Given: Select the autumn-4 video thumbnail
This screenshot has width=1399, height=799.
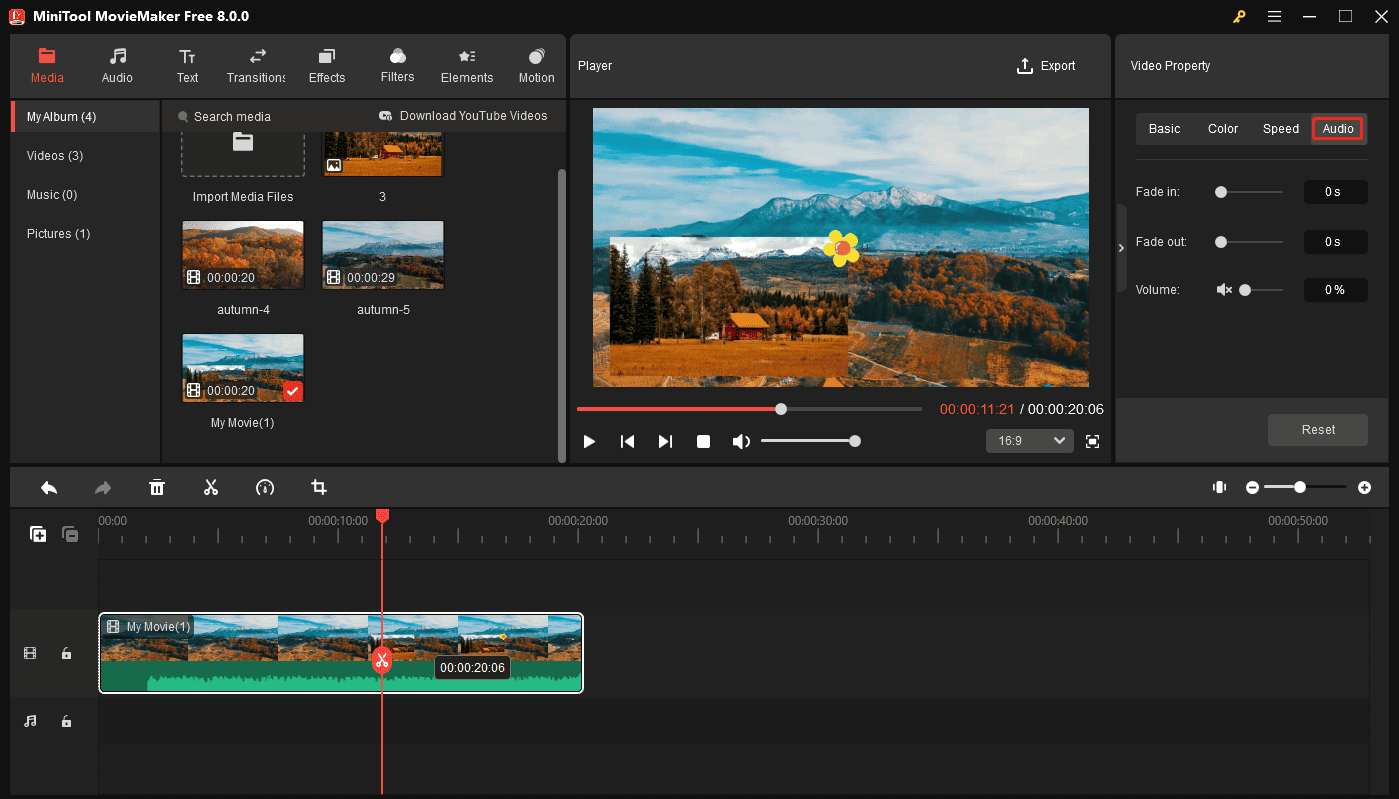Looking at the screenshot, I should click(x=243, y=255).
